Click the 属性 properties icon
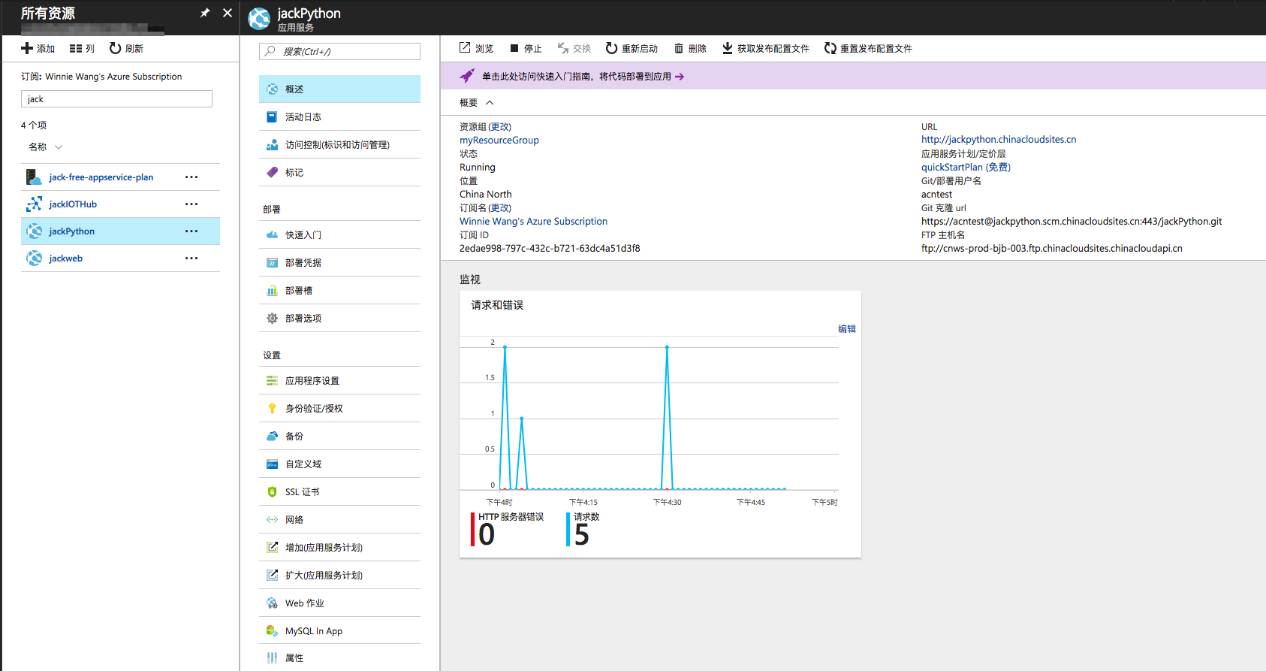 click(x=272, y=658)
